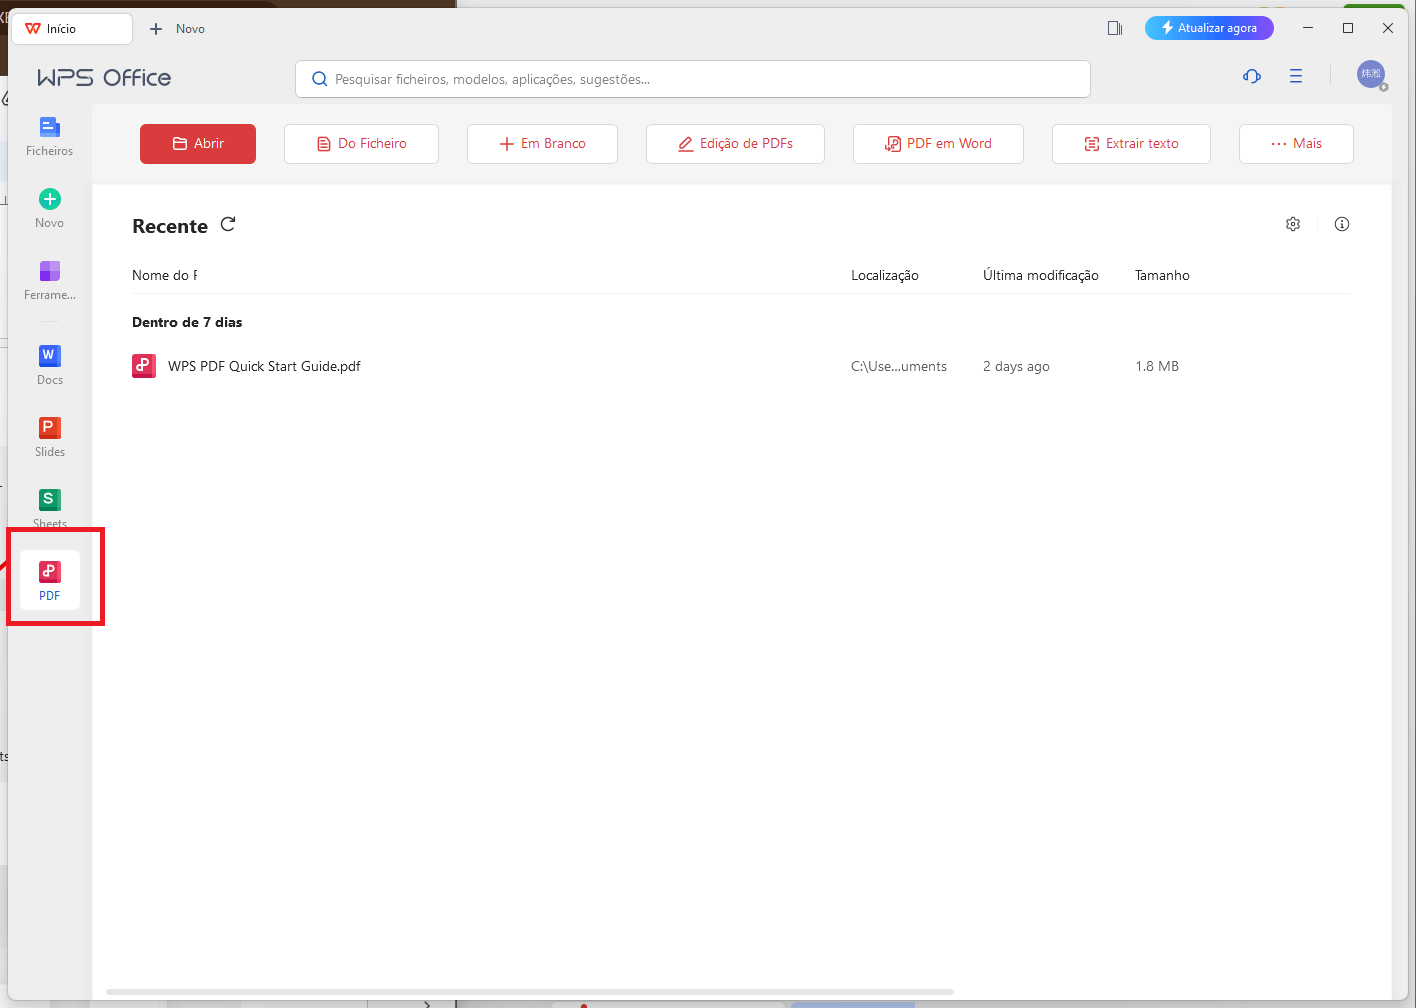Viewport: 1416px width, 1008px height.
Task: Show more tools with Mais button
Action: tap(1296, 144)
